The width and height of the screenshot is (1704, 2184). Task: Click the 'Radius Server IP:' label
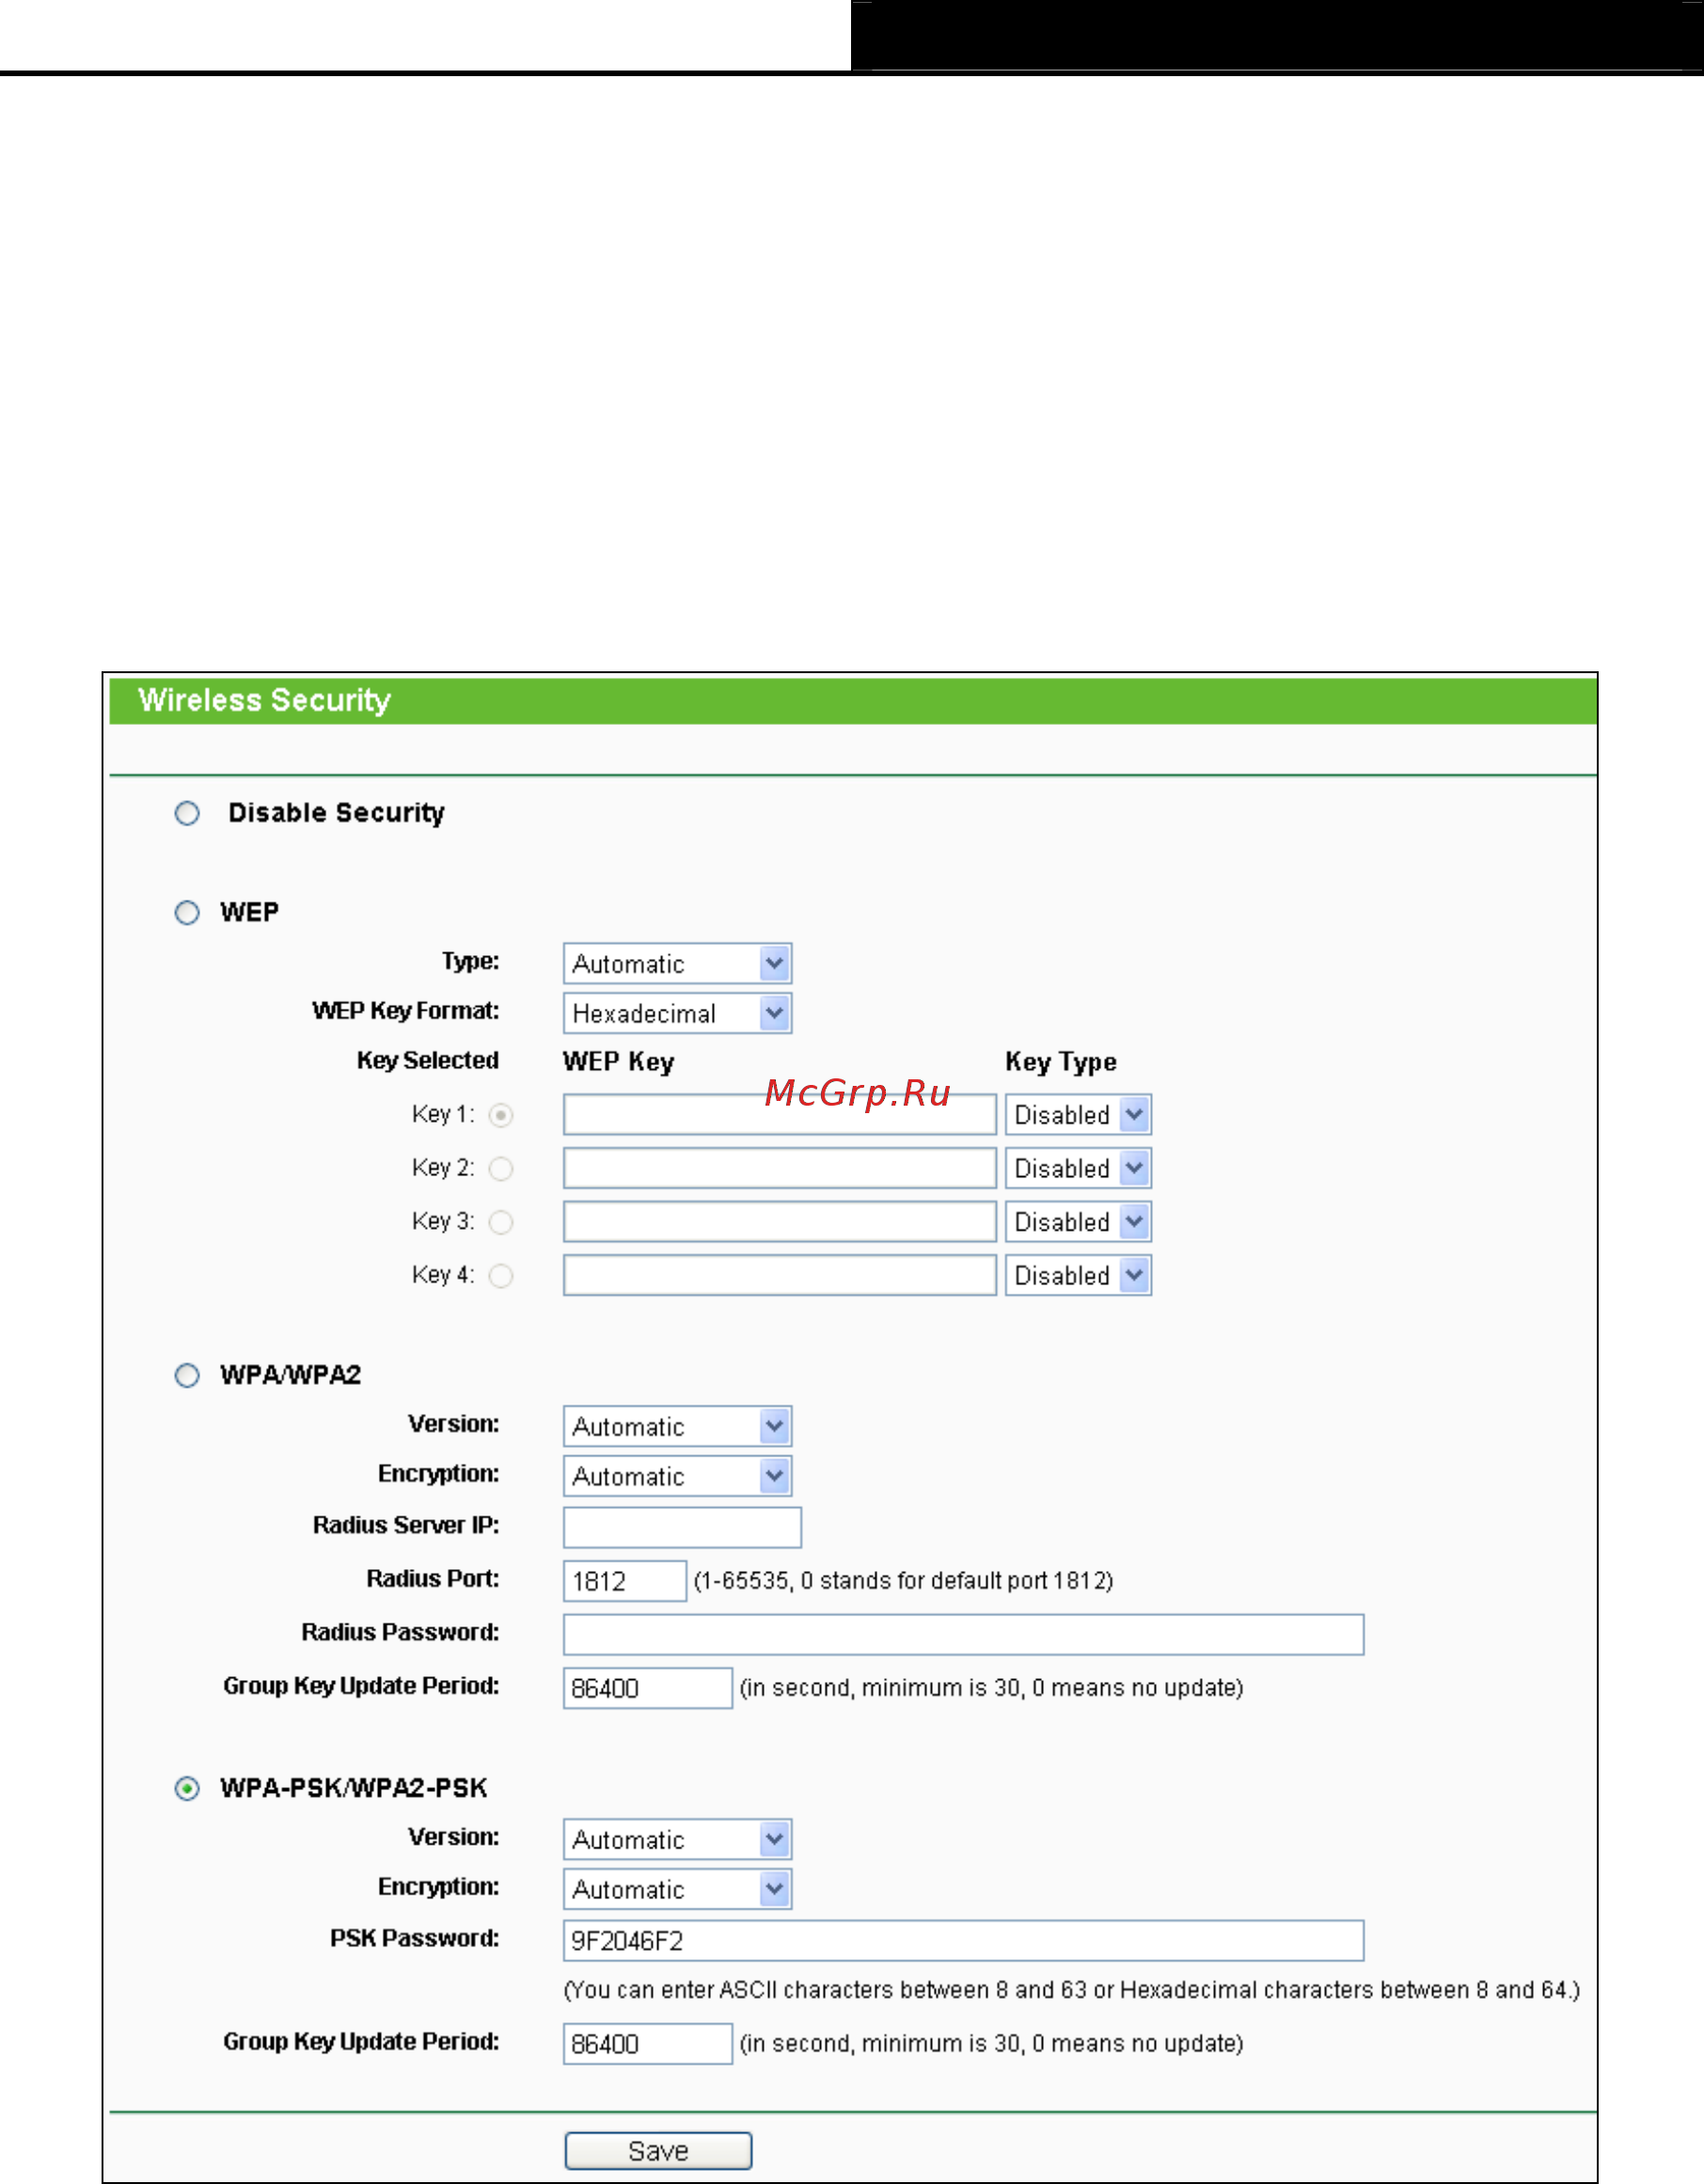coord(406,1525)
